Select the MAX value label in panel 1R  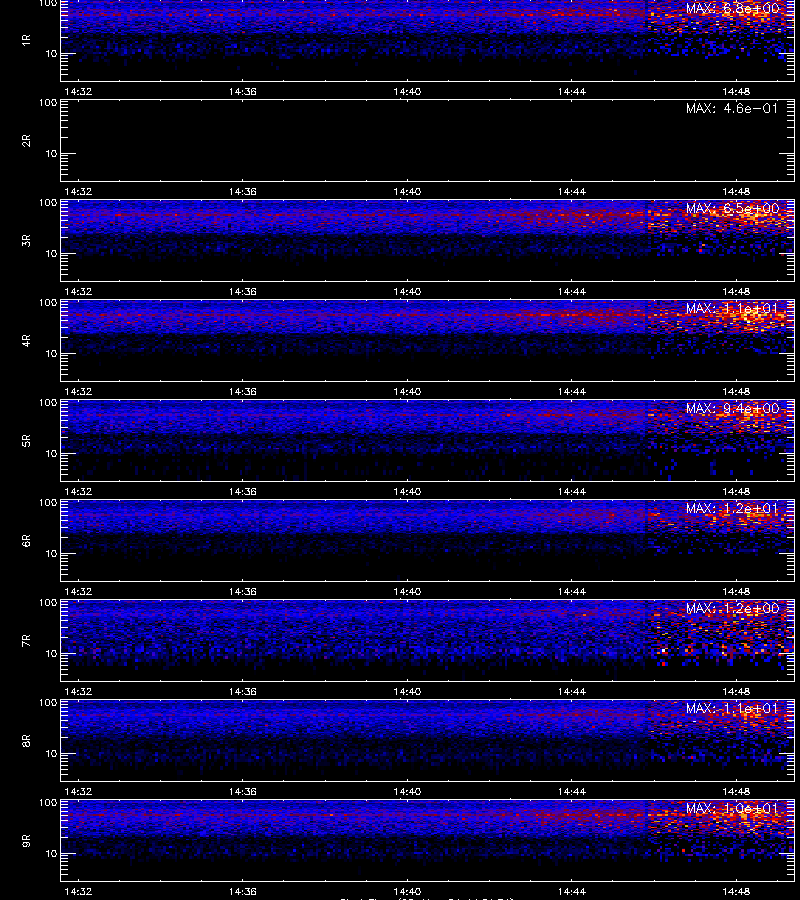tap(732, 9)
